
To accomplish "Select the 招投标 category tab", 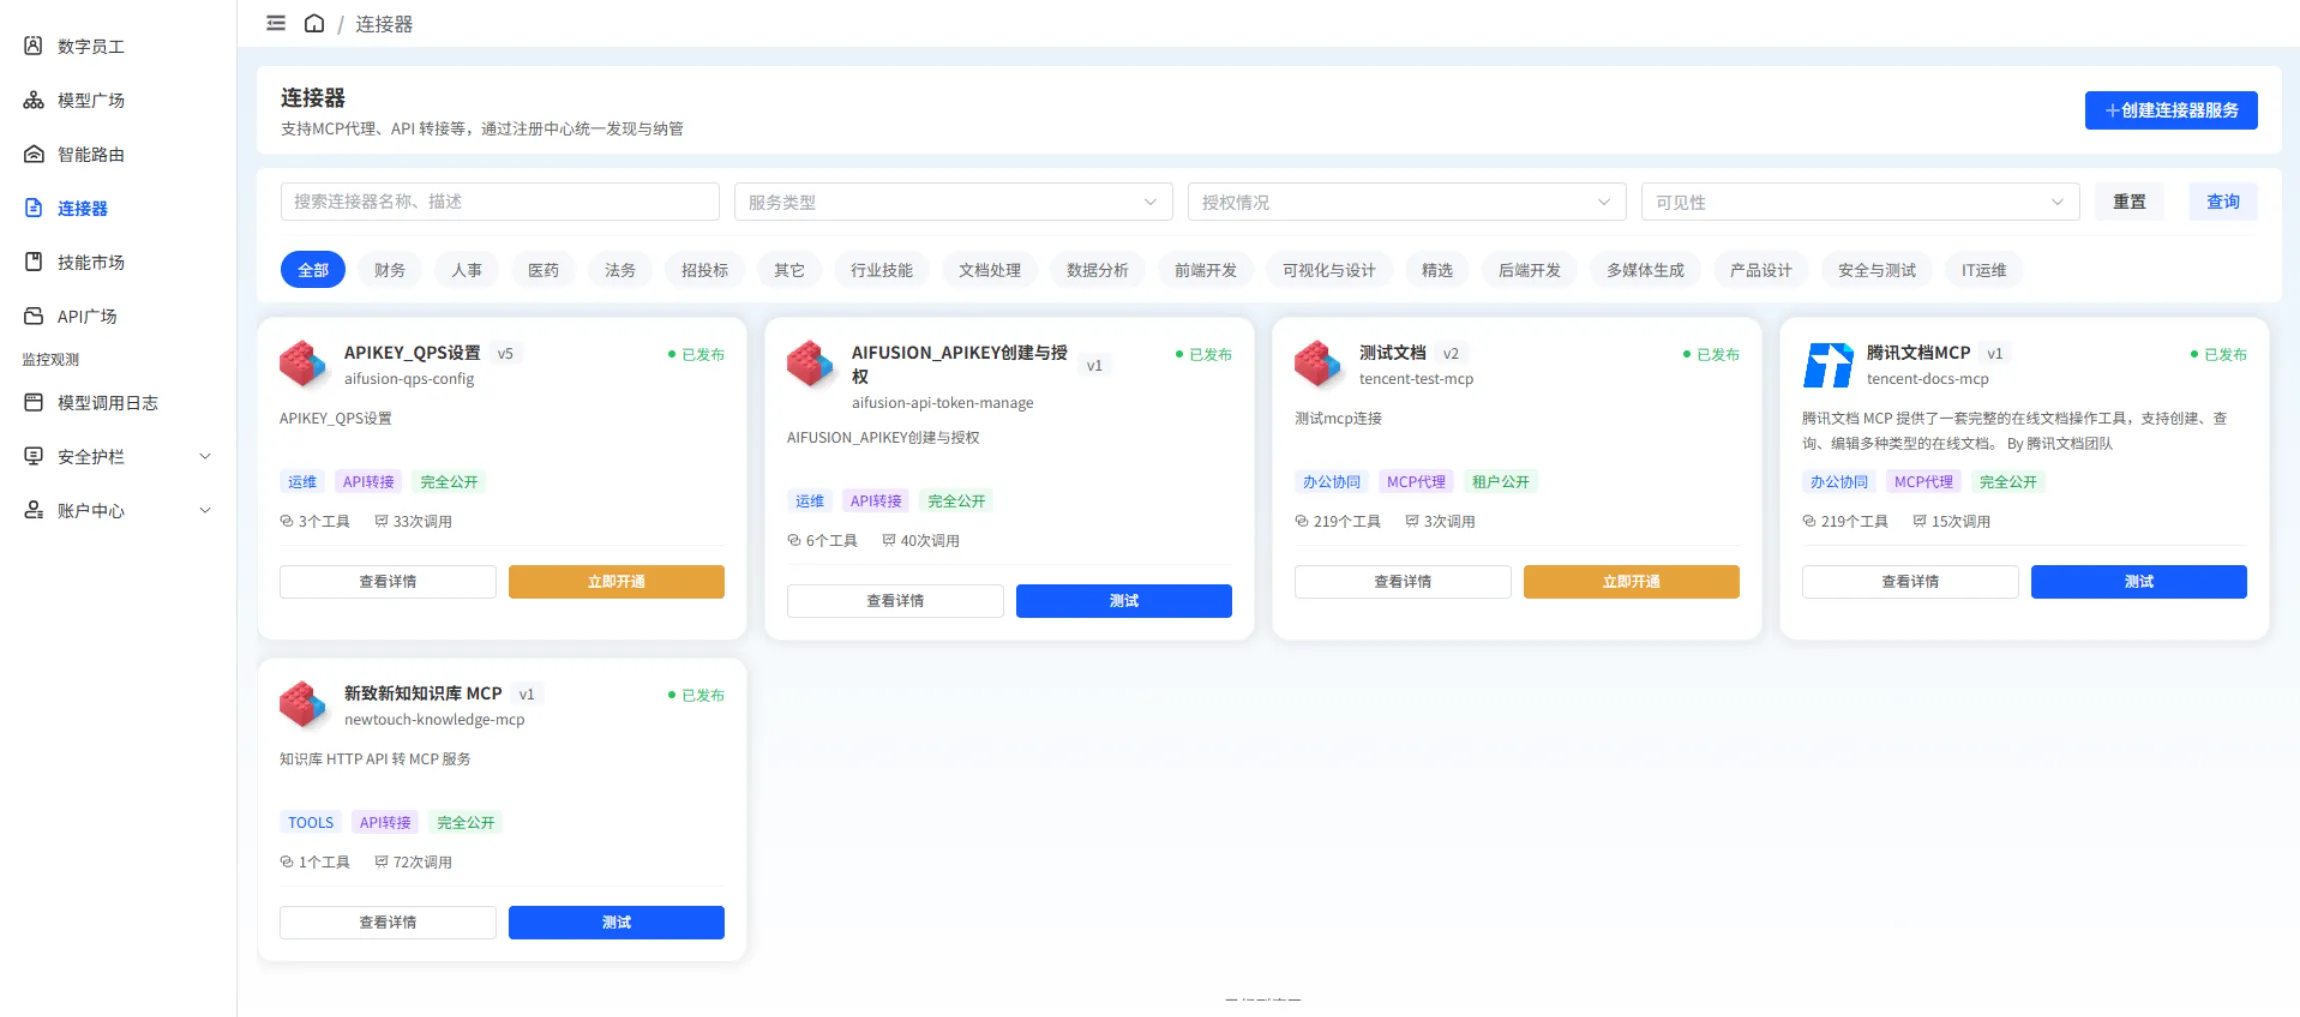I will pyautogui.click(x=705, y=270).
